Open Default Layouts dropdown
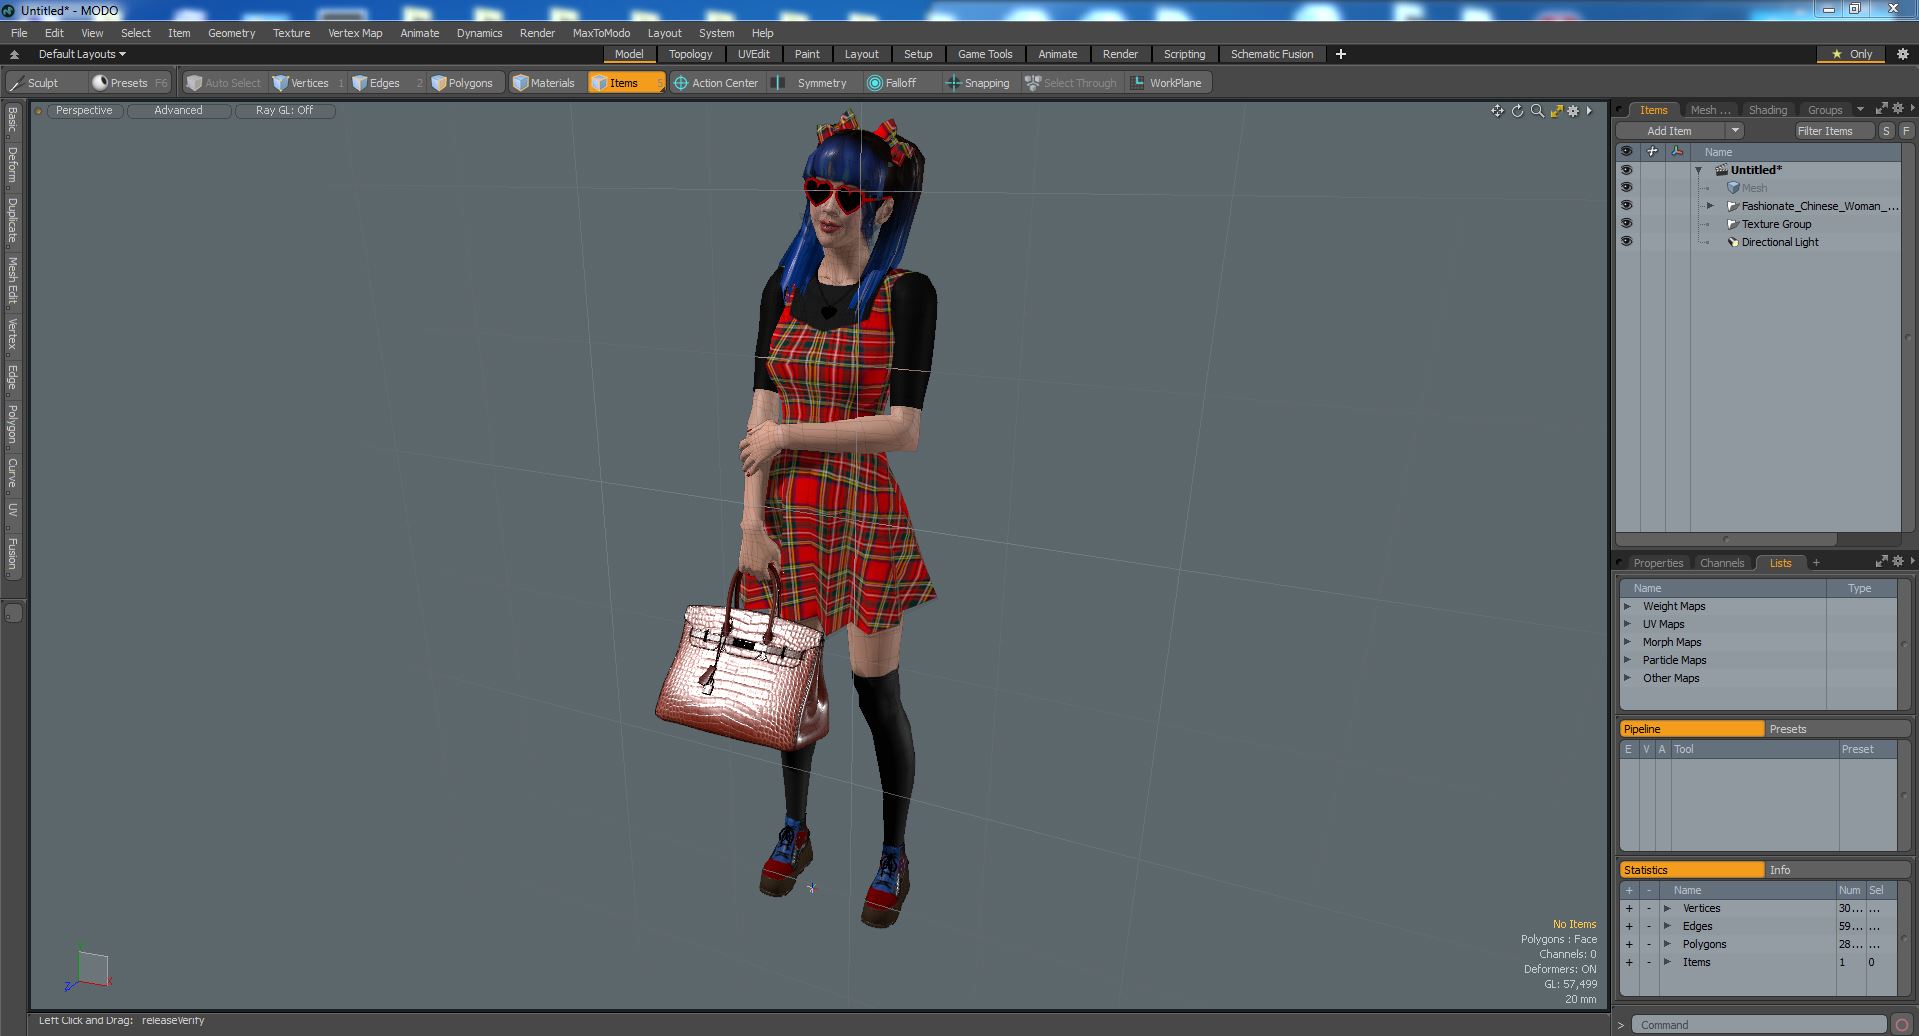This screenshot has height=1036, width=1919. (x=82, y=54)
